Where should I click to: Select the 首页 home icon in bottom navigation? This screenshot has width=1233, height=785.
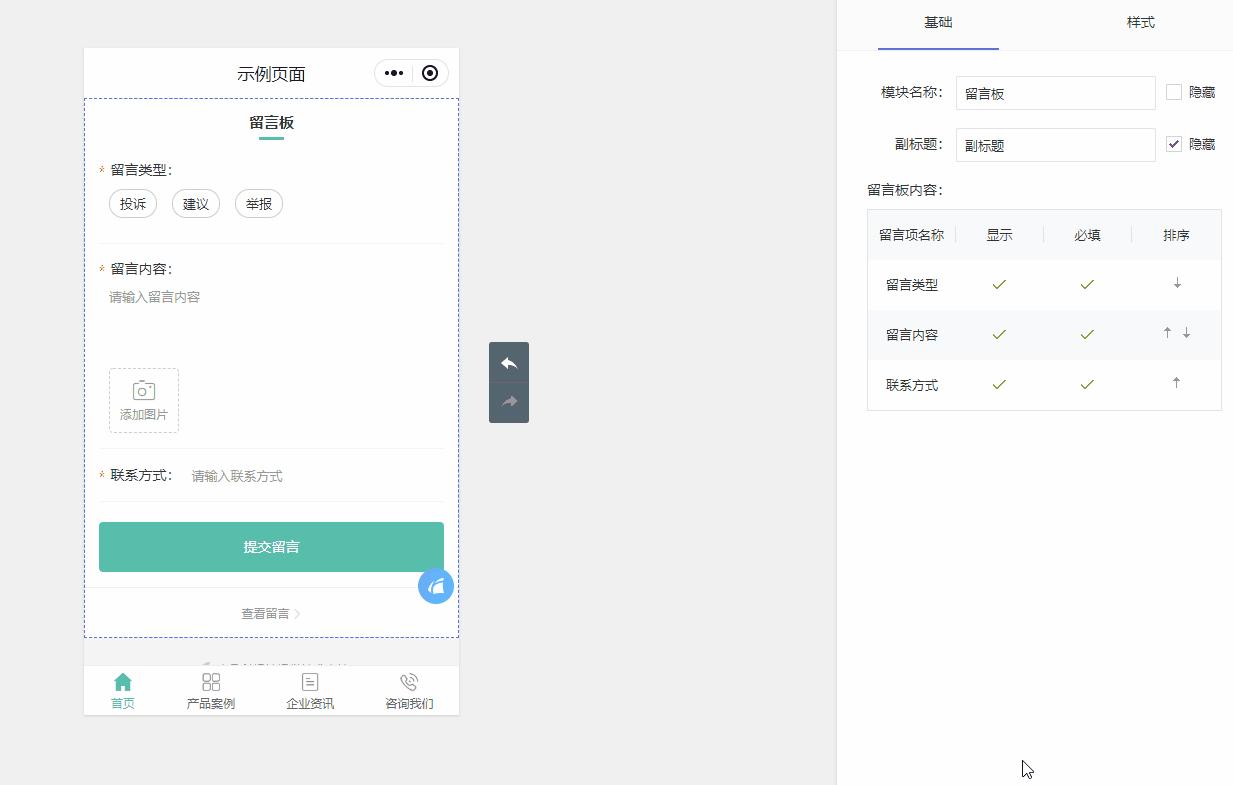point(122,681)
